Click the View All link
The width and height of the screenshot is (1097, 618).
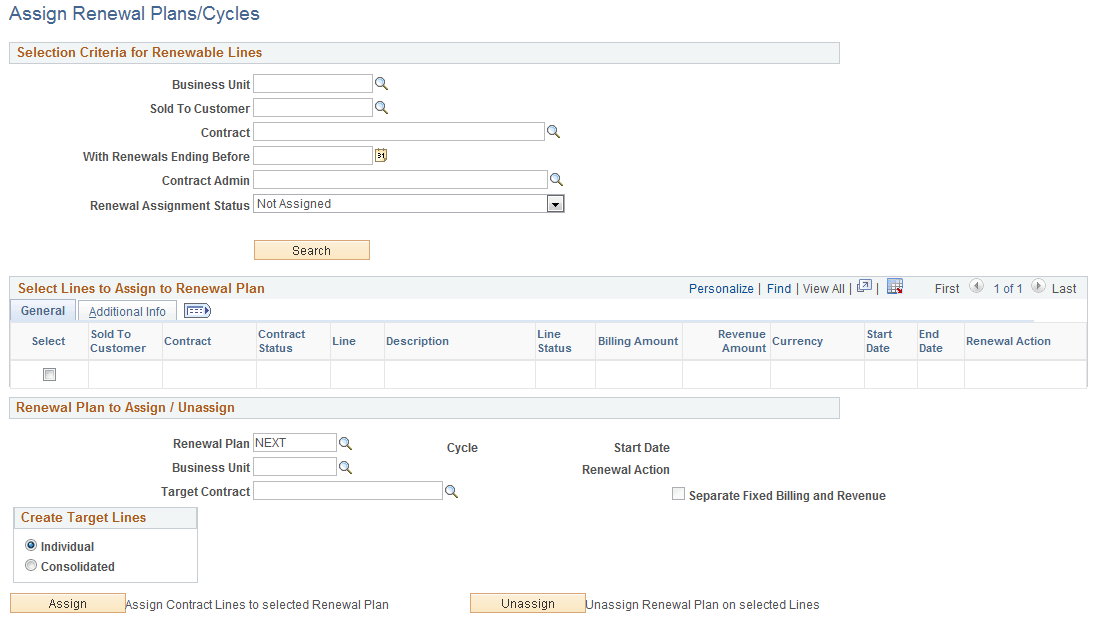(823, 288)
